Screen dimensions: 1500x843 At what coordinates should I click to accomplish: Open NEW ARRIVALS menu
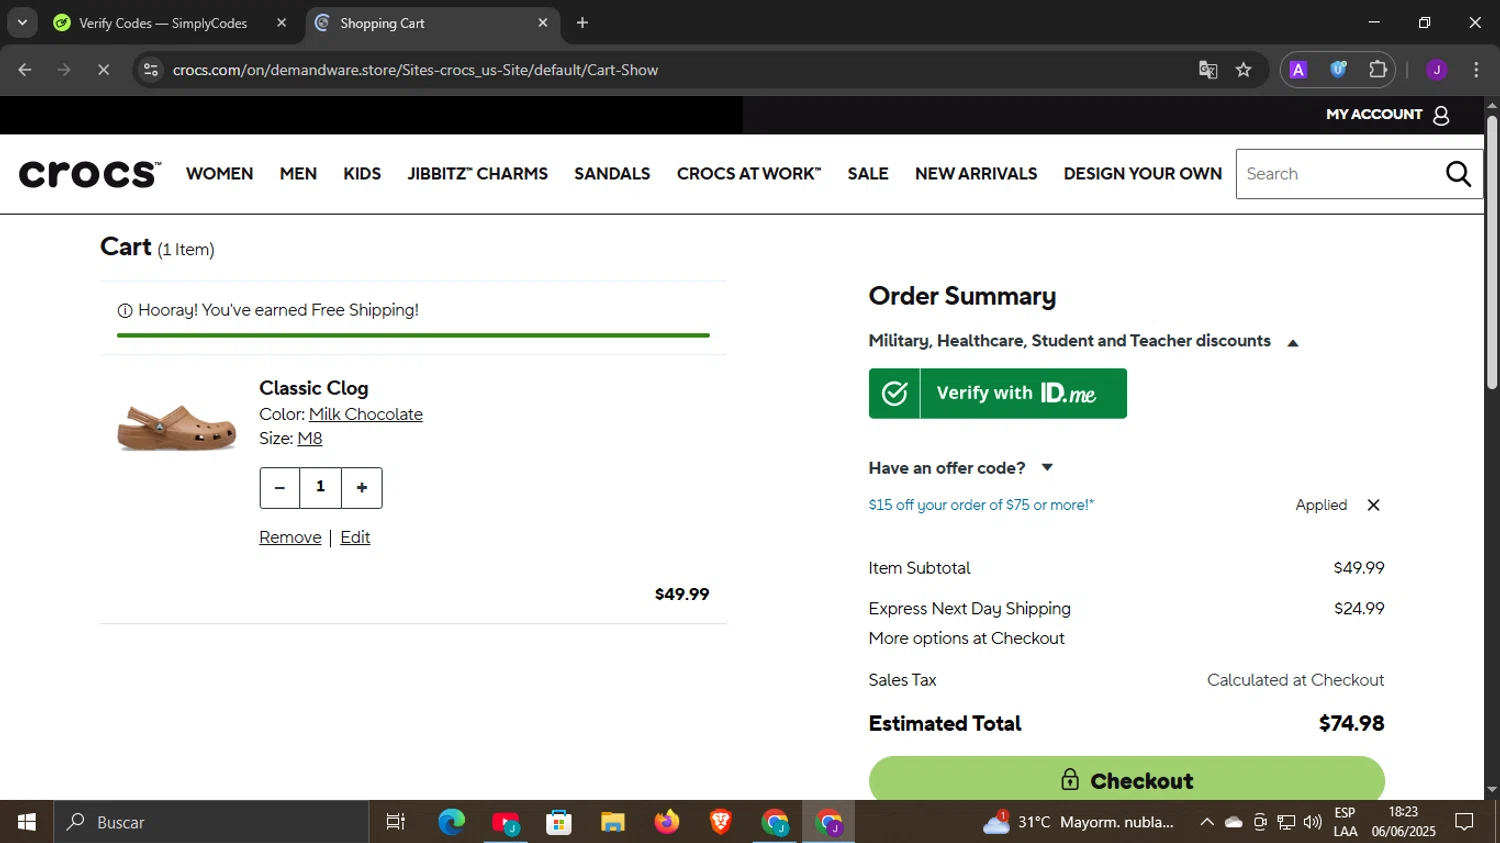pyautogui.click(x=976, y=174)
